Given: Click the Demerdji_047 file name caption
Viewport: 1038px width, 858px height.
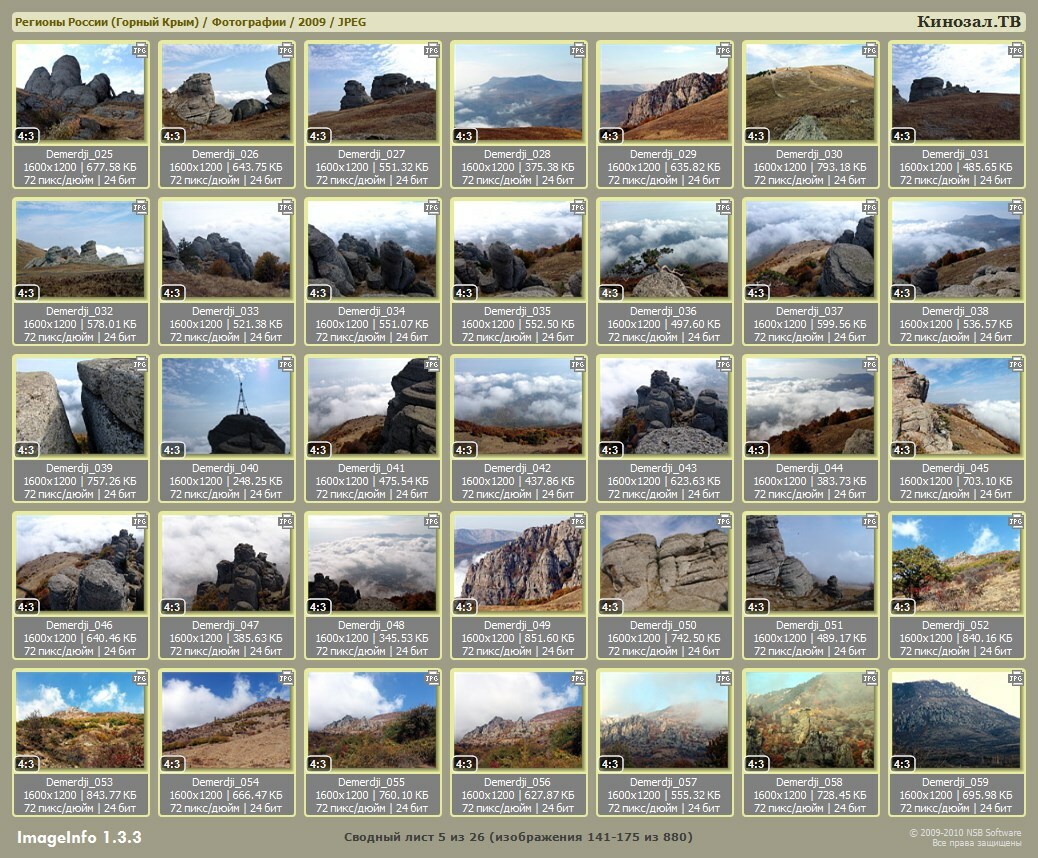Looking at the screenshot, I should tap(225, 625).
